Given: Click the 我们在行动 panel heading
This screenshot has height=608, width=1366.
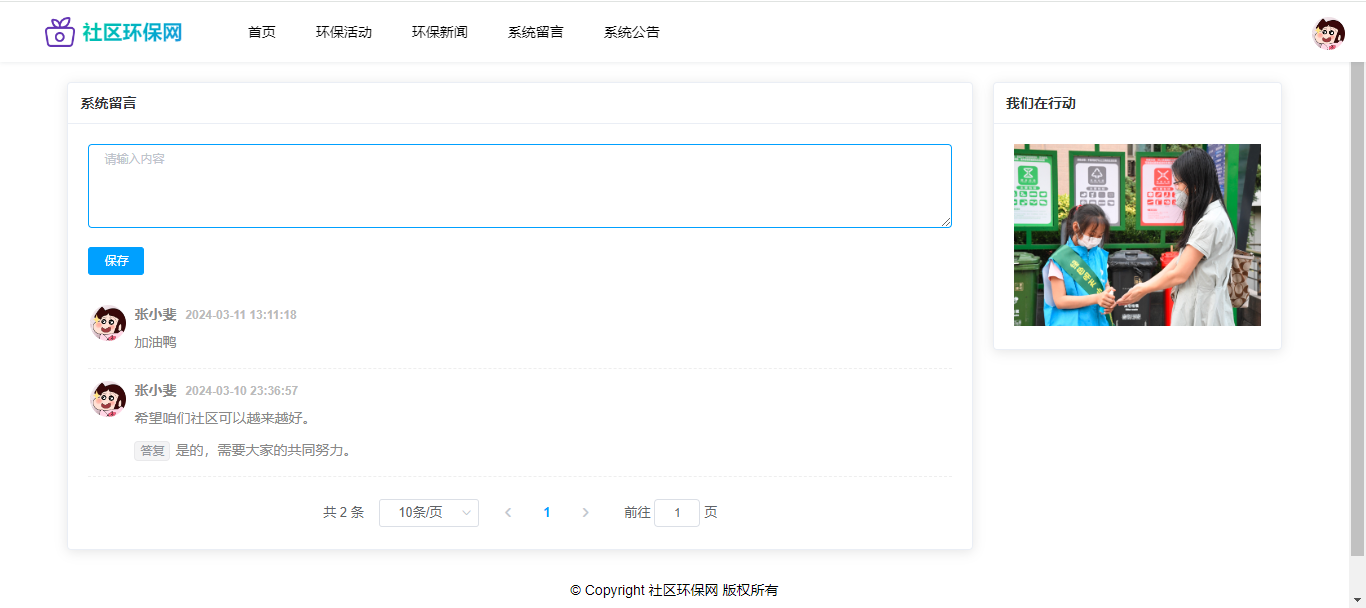Looking at the screenshot, I should (1041, 103).
